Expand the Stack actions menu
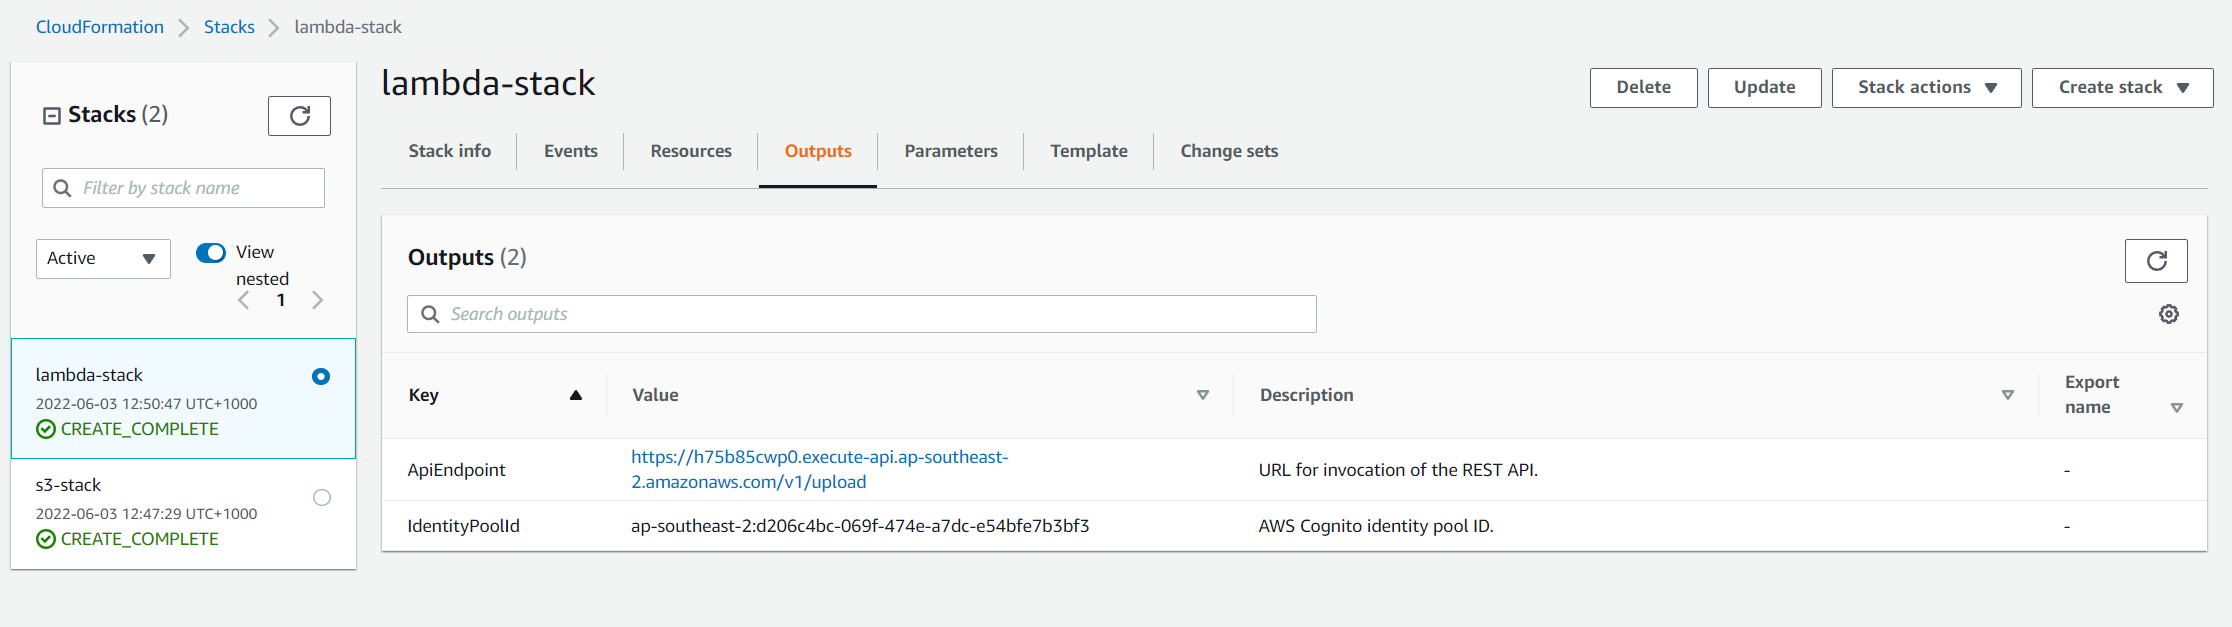This screenshot has height=627, width=2232. (1926, 88)
